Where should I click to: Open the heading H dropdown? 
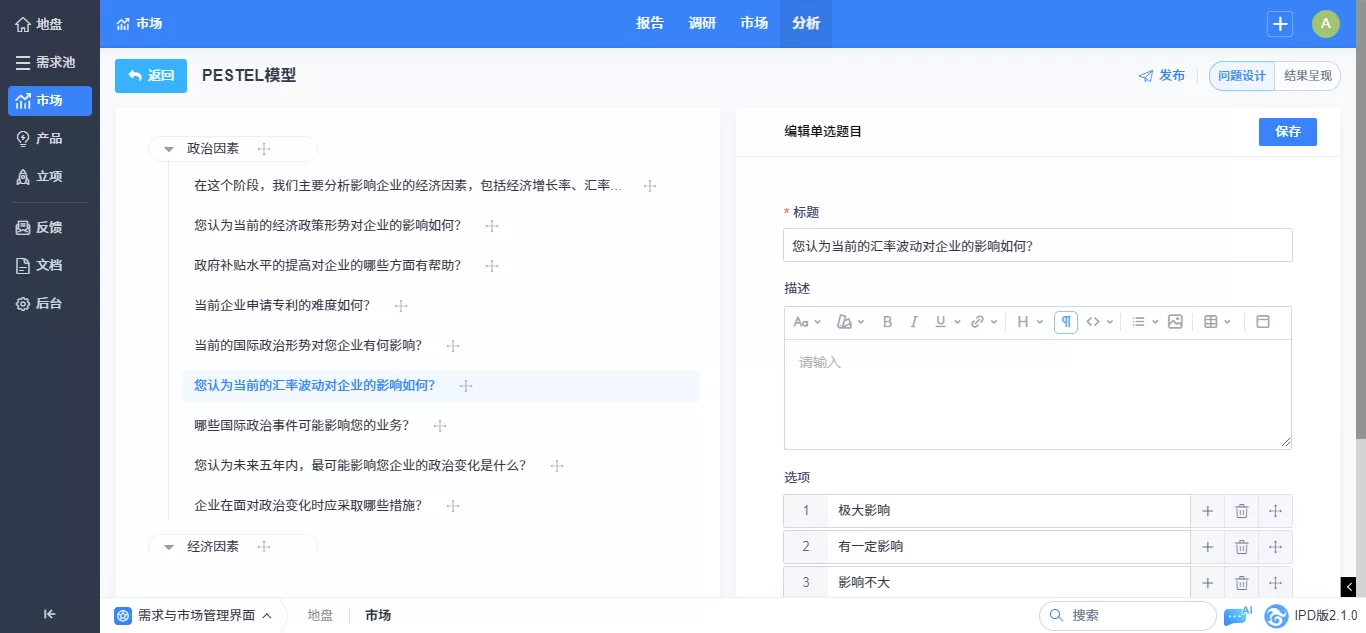click(x=1030, y=322)
